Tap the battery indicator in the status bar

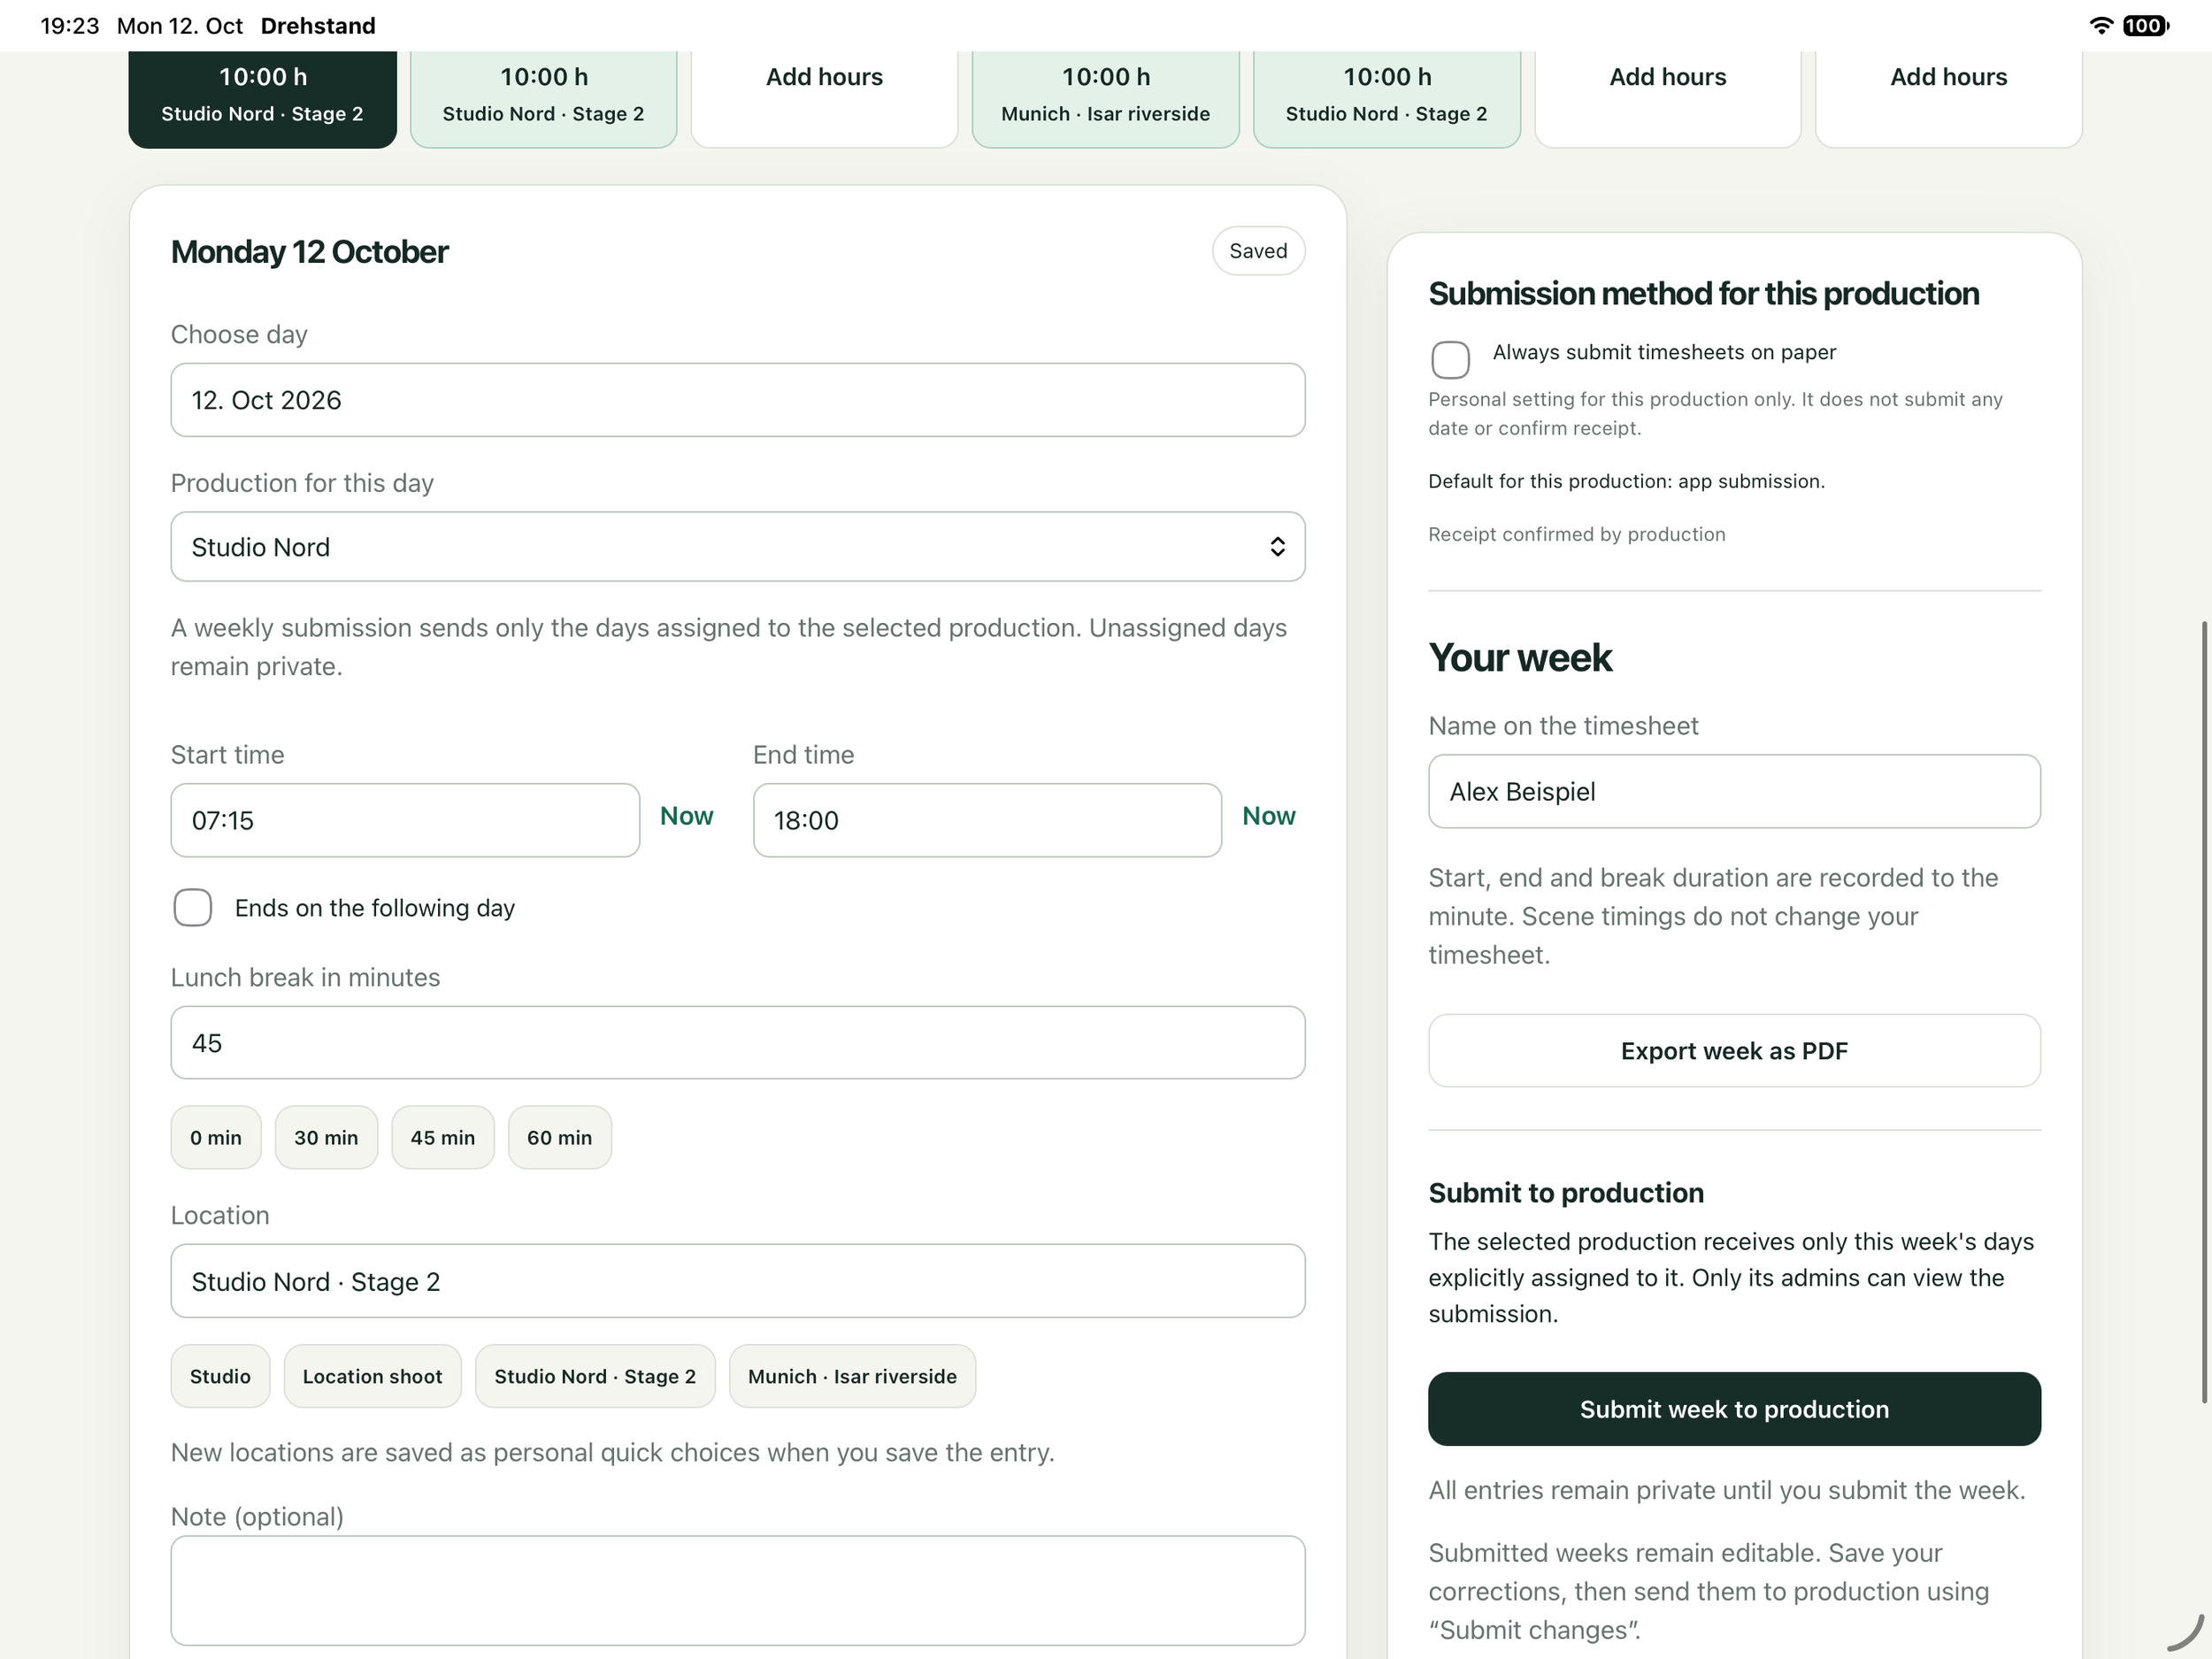point(2146,25)
